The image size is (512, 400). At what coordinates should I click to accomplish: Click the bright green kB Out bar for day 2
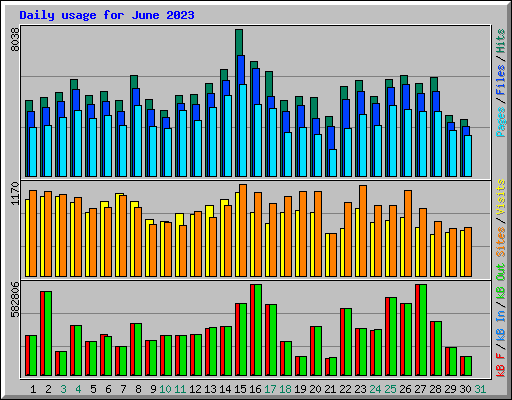(48, 334)
